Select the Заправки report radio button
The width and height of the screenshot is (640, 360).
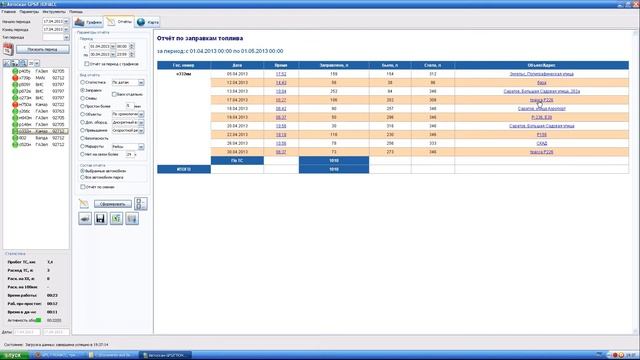pos(82,90)
